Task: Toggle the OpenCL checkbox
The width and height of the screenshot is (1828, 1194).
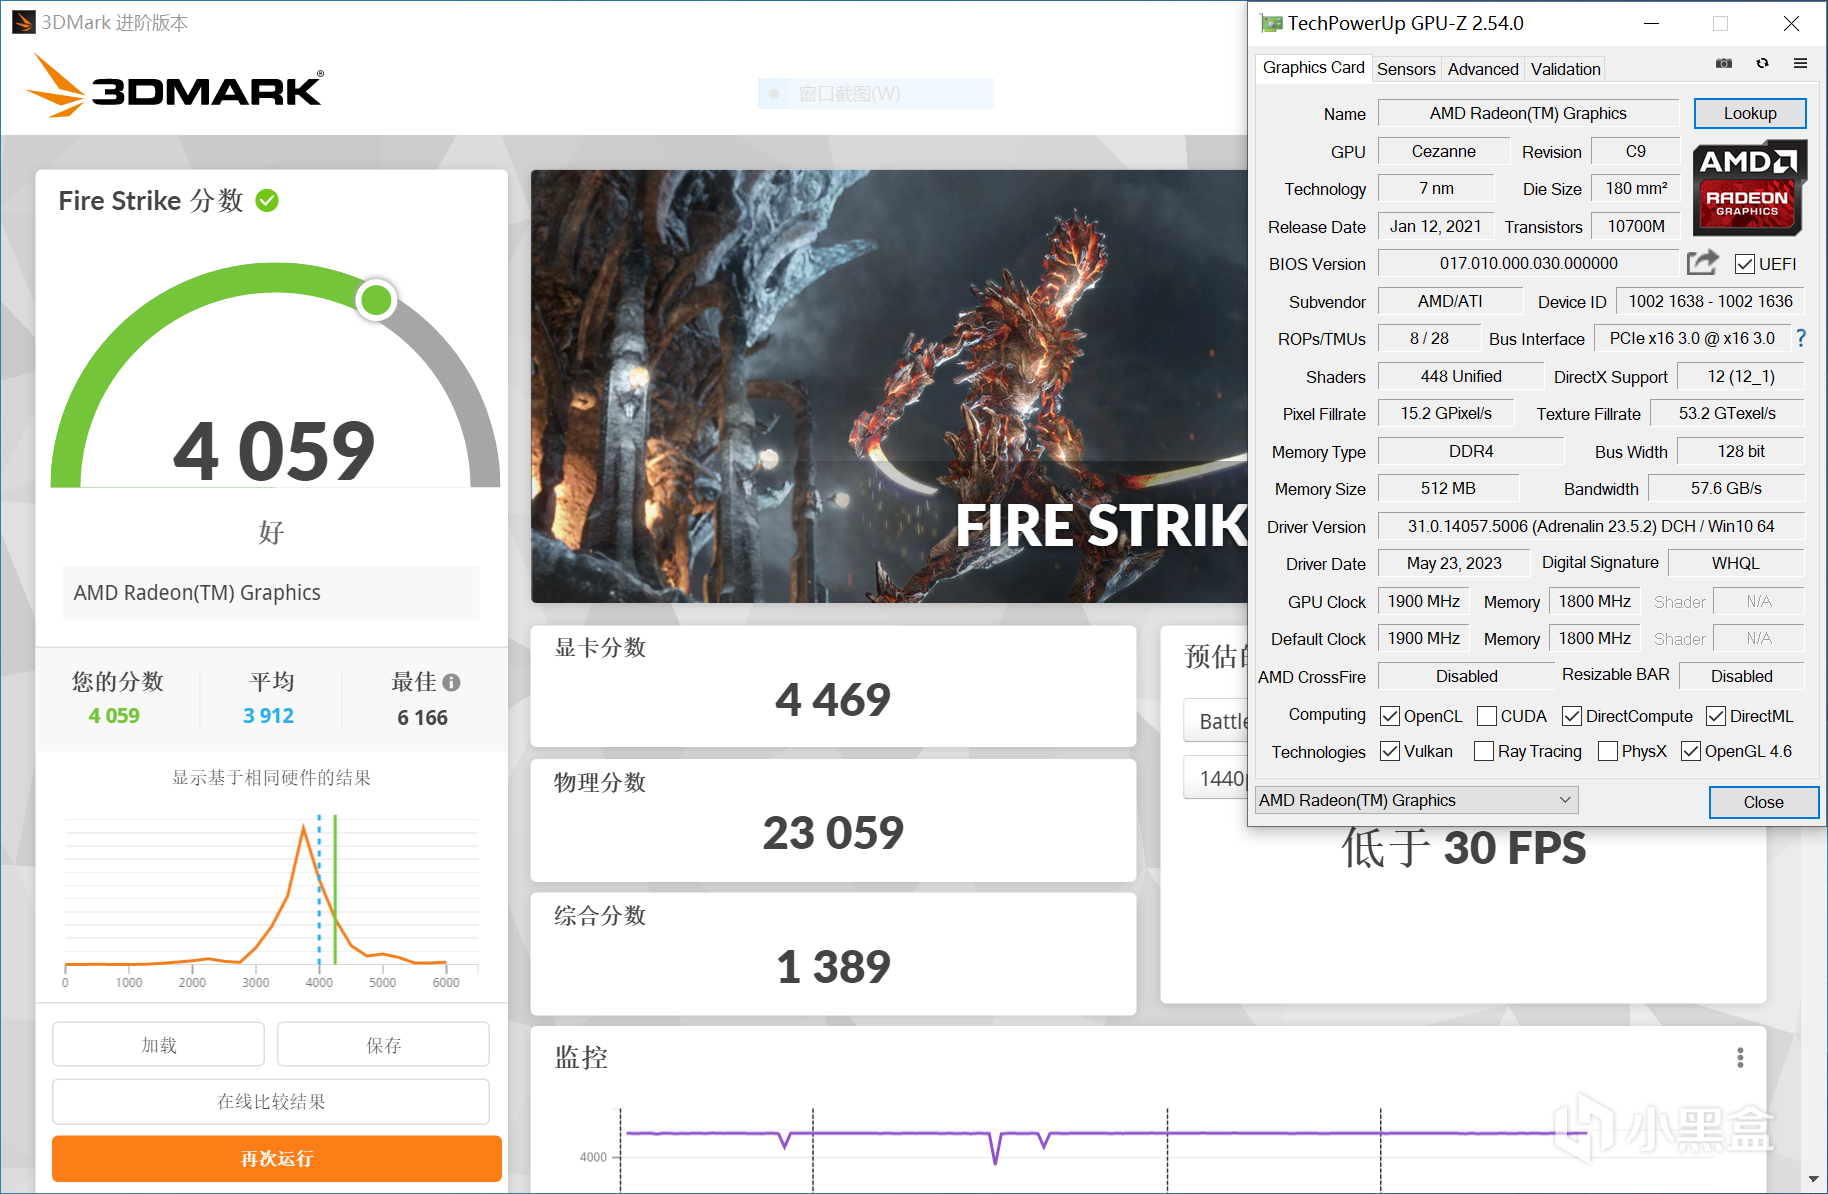Action: point(1390,716)
